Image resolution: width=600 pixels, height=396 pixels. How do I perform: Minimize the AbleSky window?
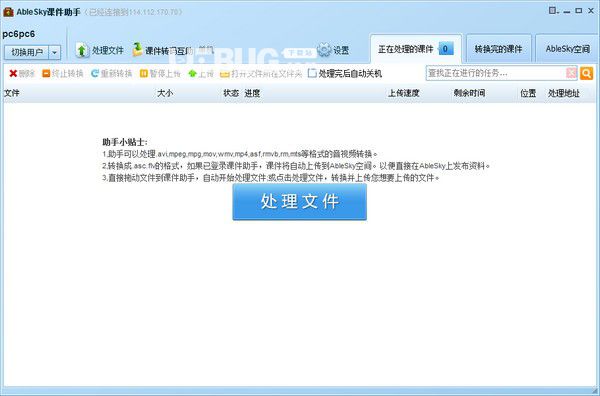(x=567, y=11)
